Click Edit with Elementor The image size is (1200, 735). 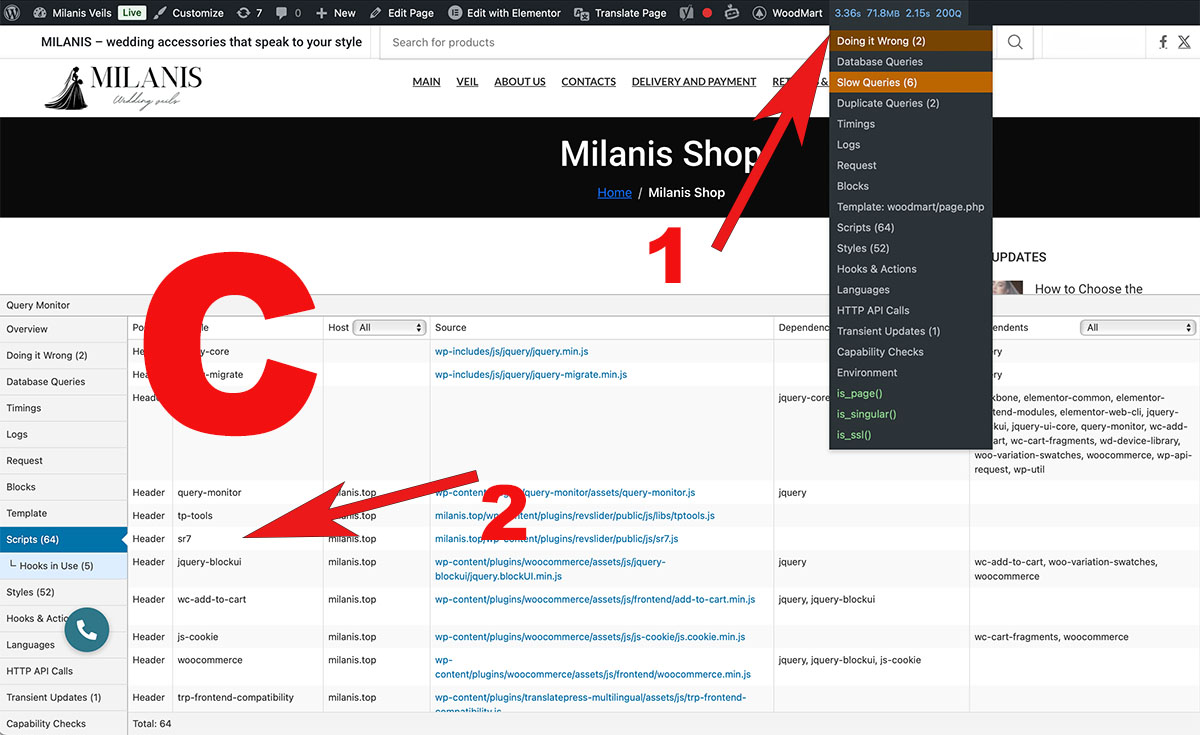click(504, 13)
